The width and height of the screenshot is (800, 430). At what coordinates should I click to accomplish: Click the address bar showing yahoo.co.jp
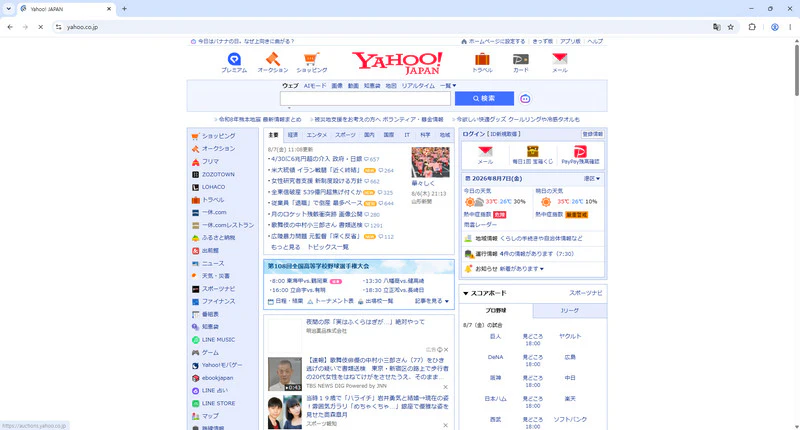(383, 27)
